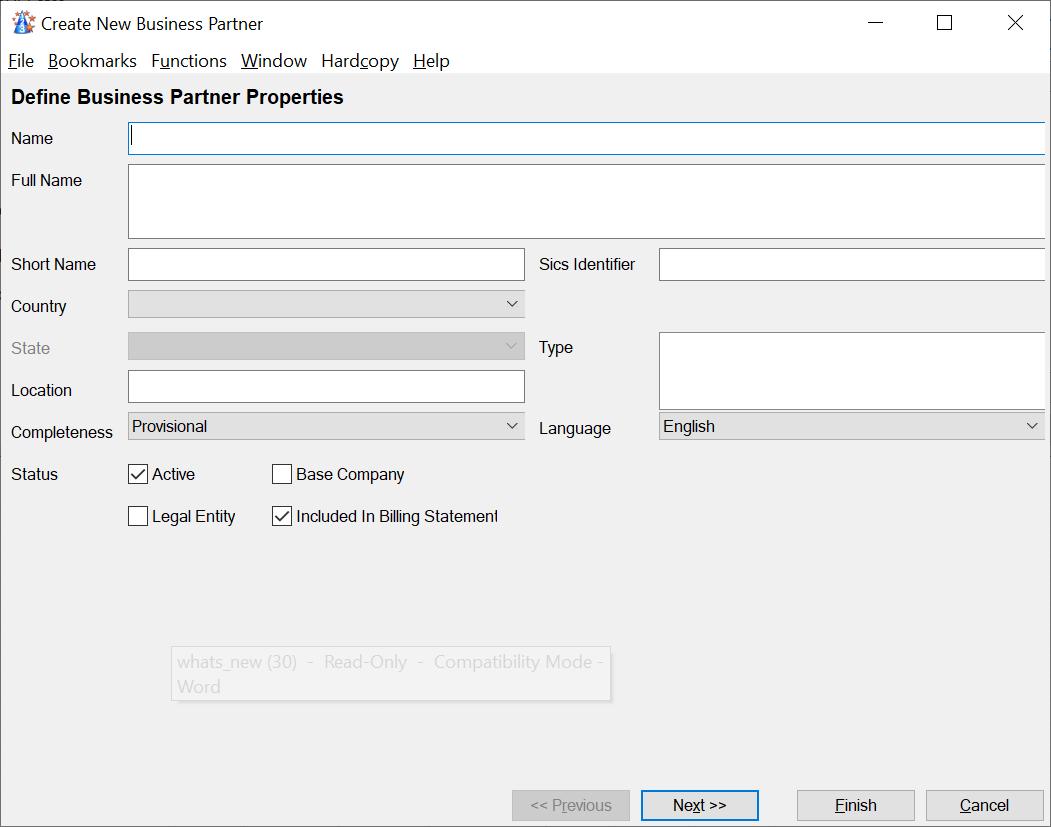Expand the Language dropdown set to English
The image size is (1051, 827).
pos(851,426)
